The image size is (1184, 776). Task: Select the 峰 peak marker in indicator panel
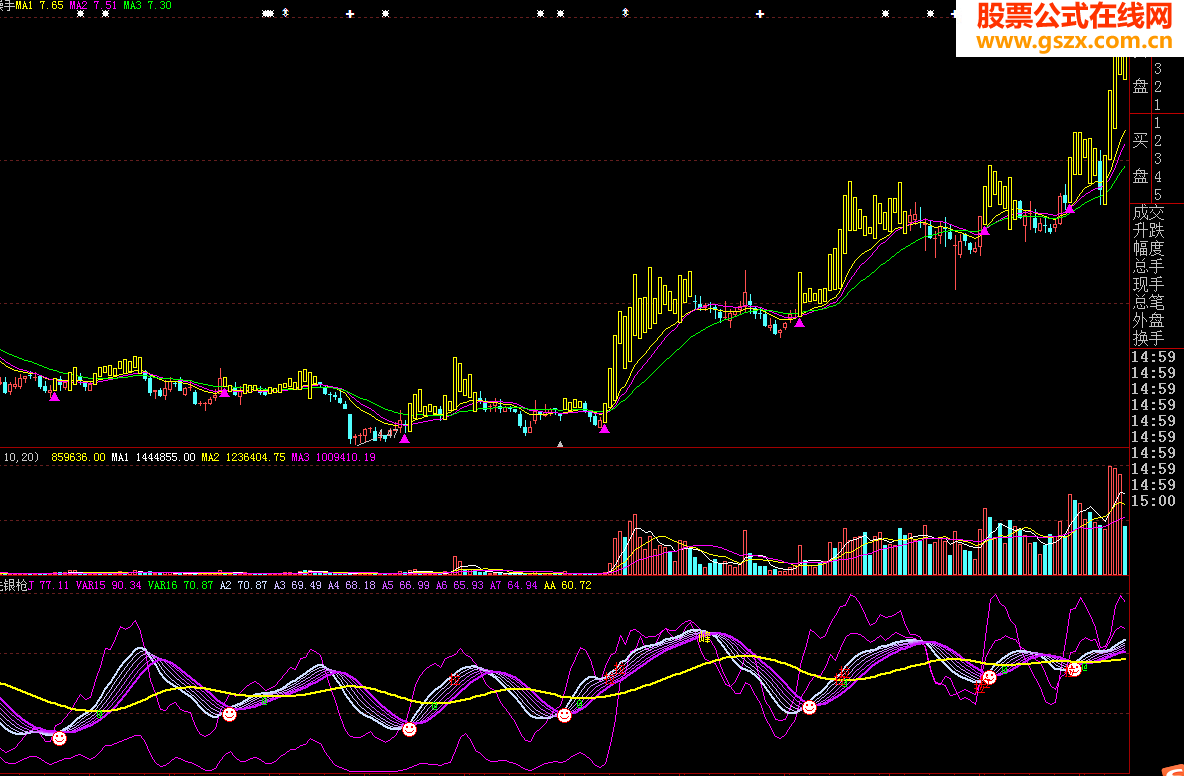click(x=704, y=637)
